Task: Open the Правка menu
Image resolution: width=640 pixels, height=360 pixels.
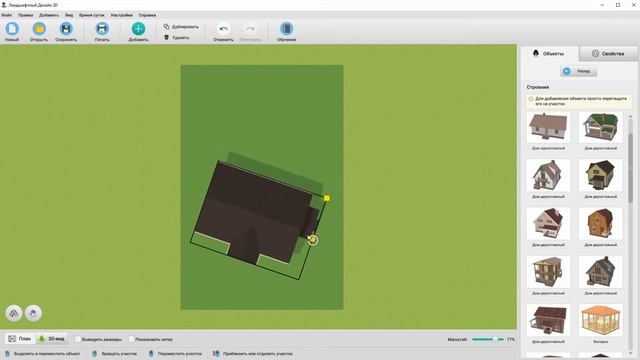Action: pos(25,15)
